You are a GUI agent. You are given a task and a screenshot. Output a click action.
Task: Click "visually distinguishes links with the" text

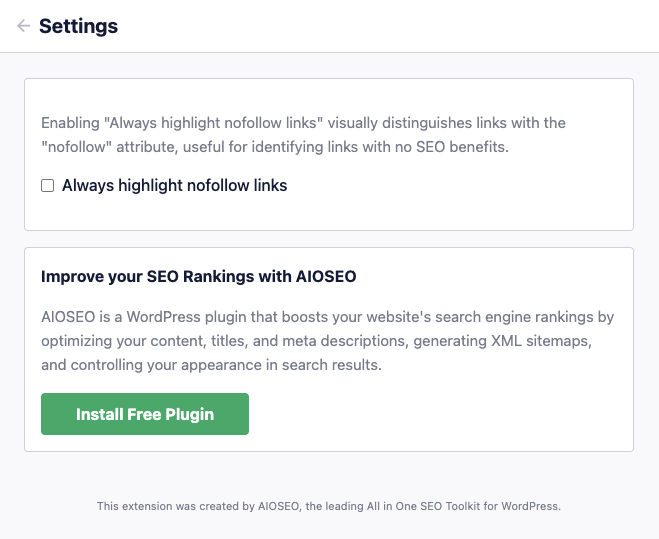447,123
